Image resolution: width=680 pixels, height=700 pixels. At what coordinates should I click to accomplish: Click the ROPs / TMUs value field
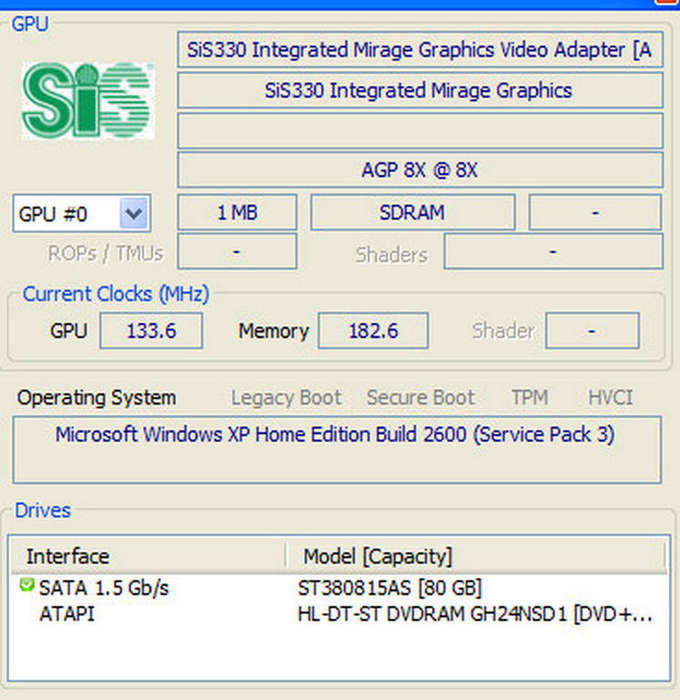(x=237, y=252)
